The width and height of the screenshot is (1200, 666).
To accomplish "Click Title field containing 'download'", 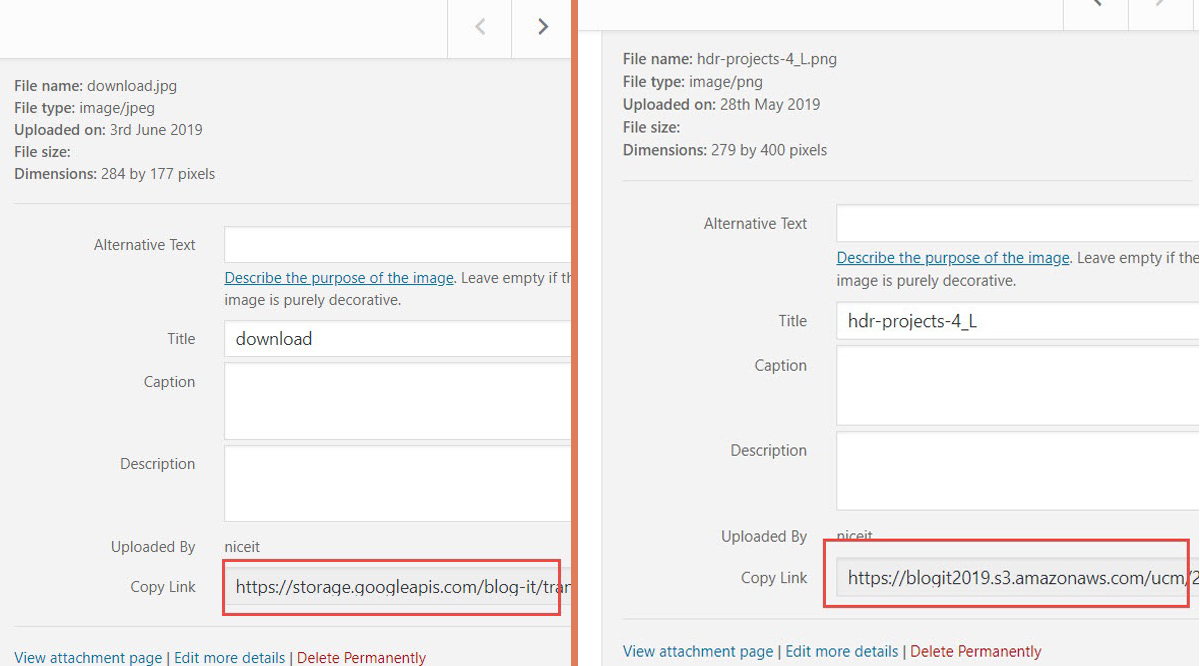I will 398,339.
